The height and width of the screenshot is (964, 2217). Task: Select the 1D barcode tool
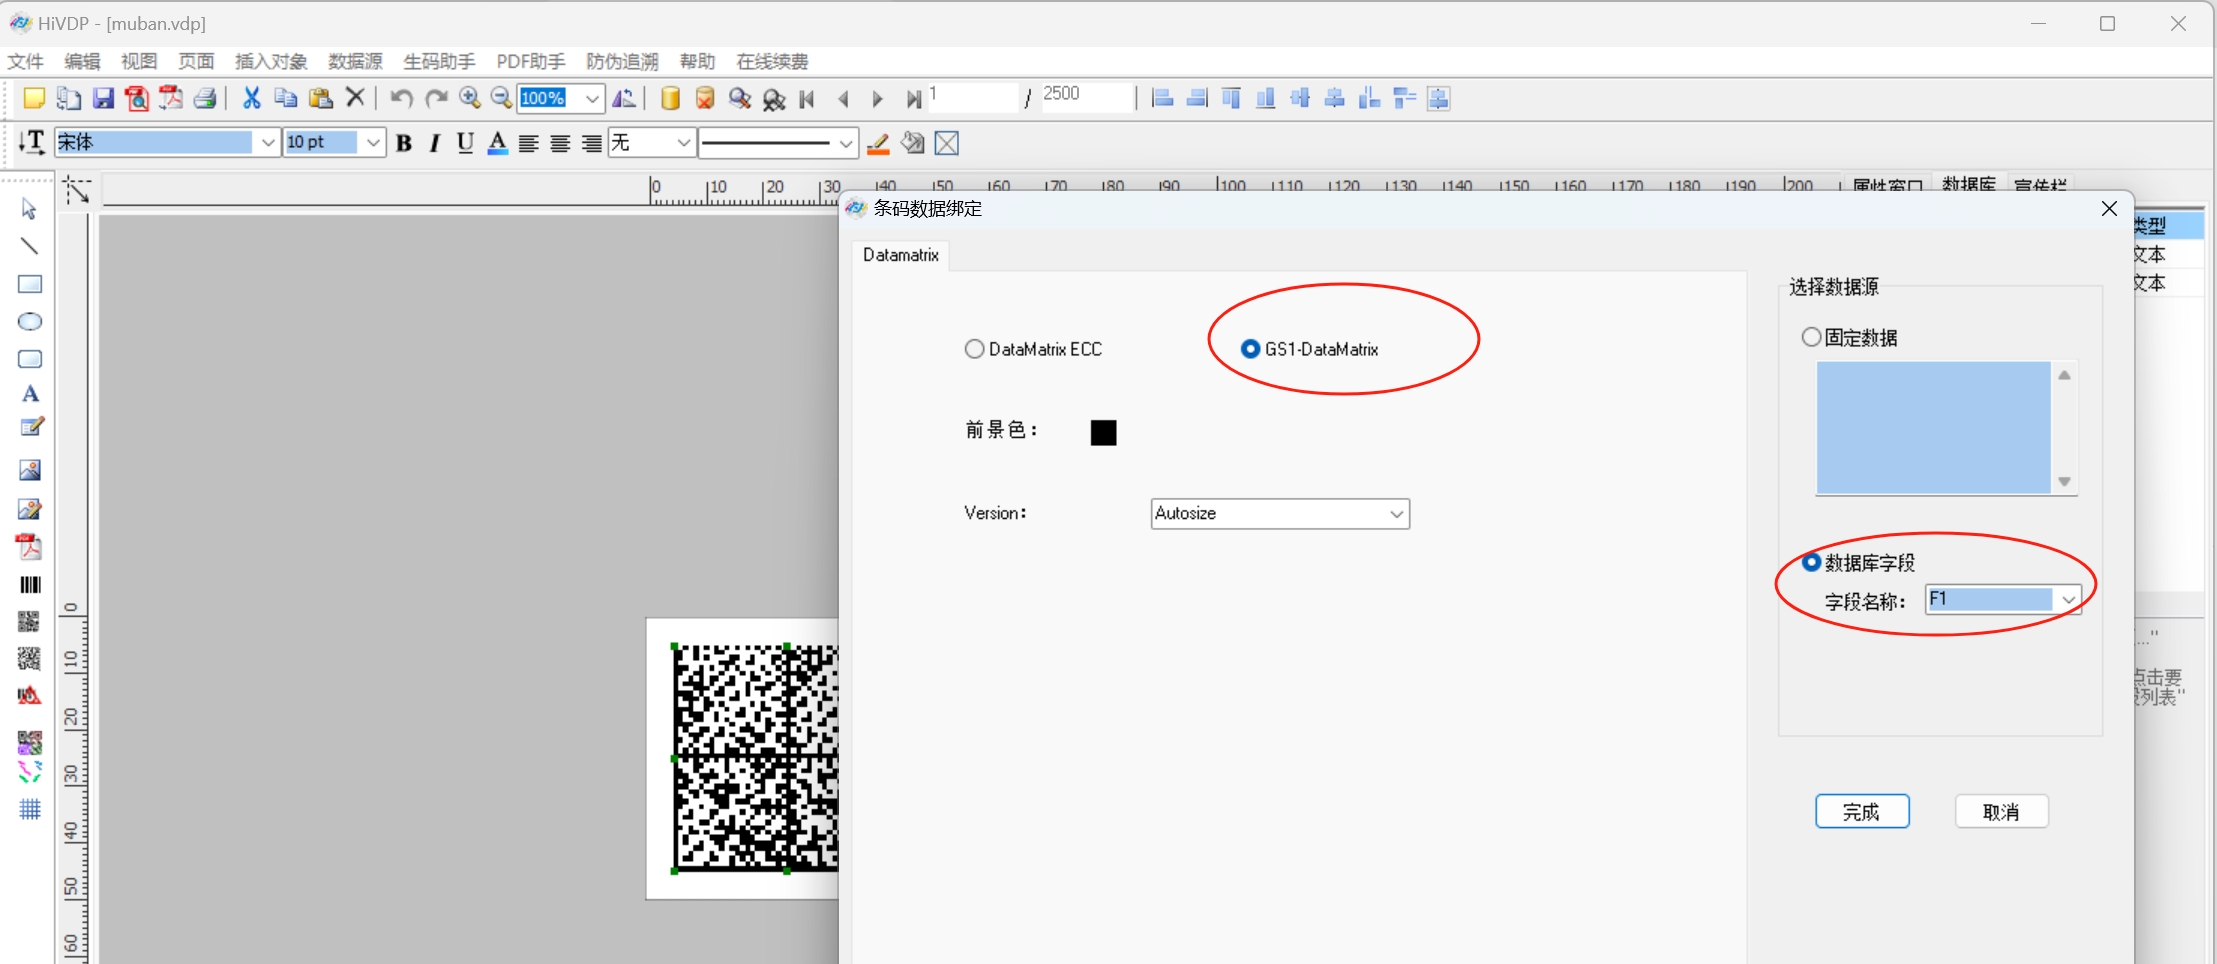coord(30,585)
